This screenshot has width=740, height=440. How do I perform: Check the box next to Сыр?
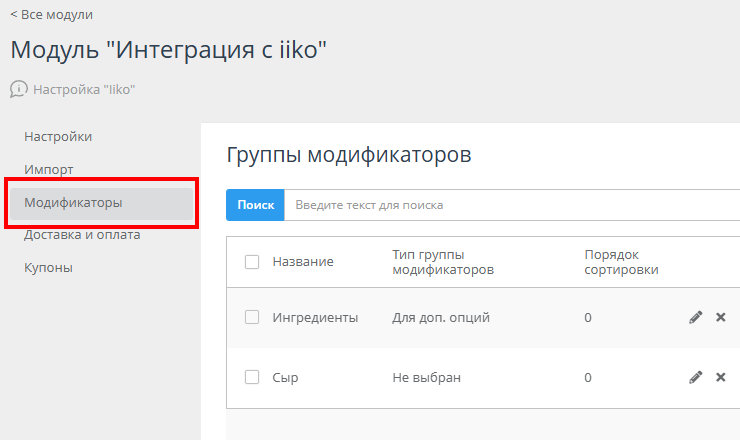[x=252, y=377]
